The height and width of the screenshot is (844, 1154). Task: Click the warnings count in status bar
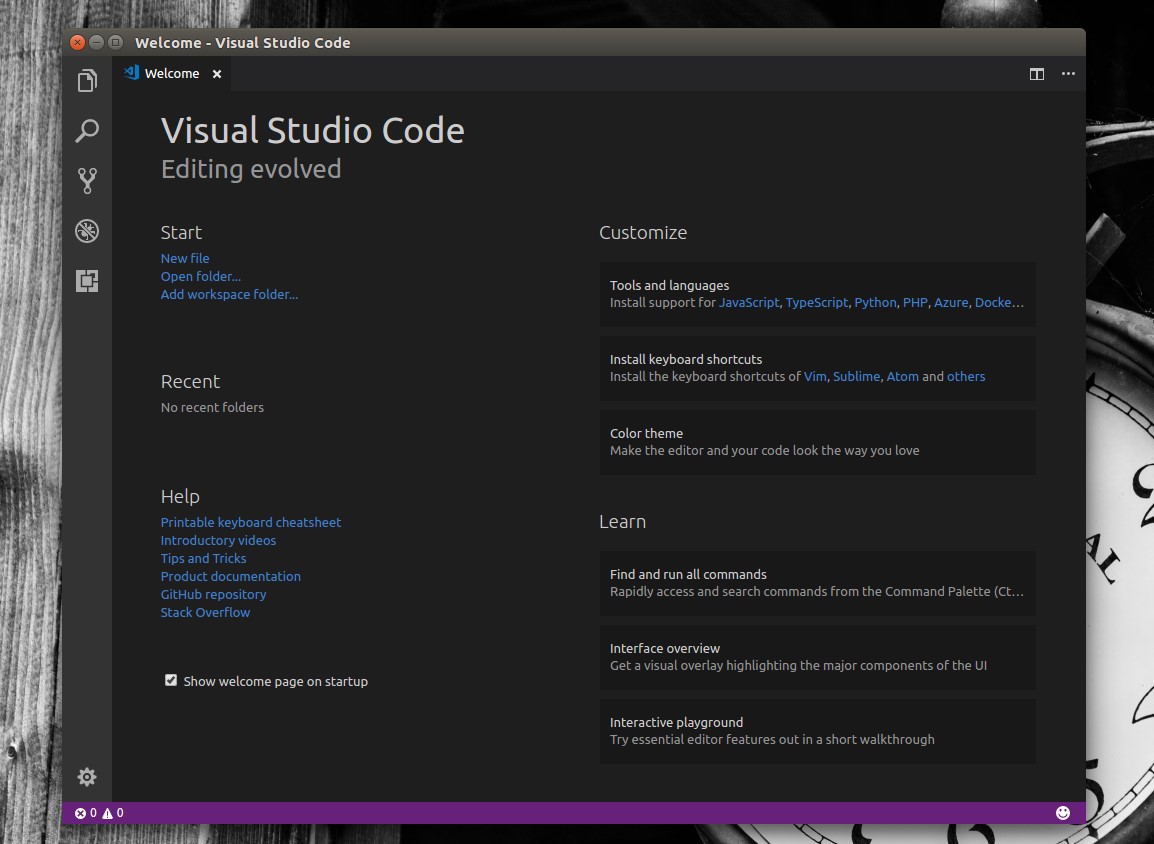point(113,813)
